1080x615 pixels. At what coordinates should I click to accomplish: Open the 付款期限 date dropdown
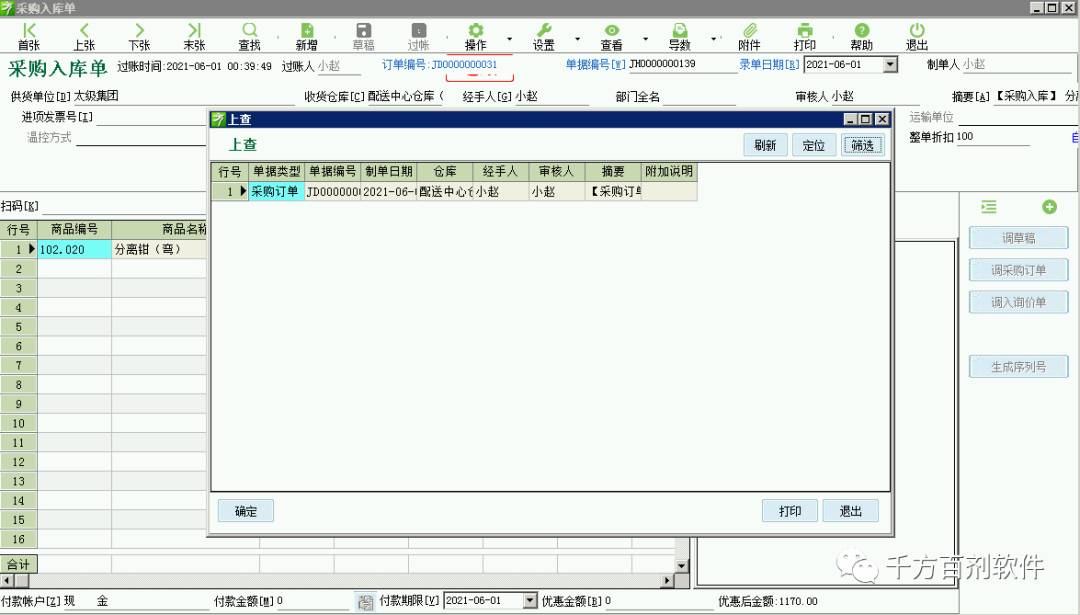tap(529, 601)
